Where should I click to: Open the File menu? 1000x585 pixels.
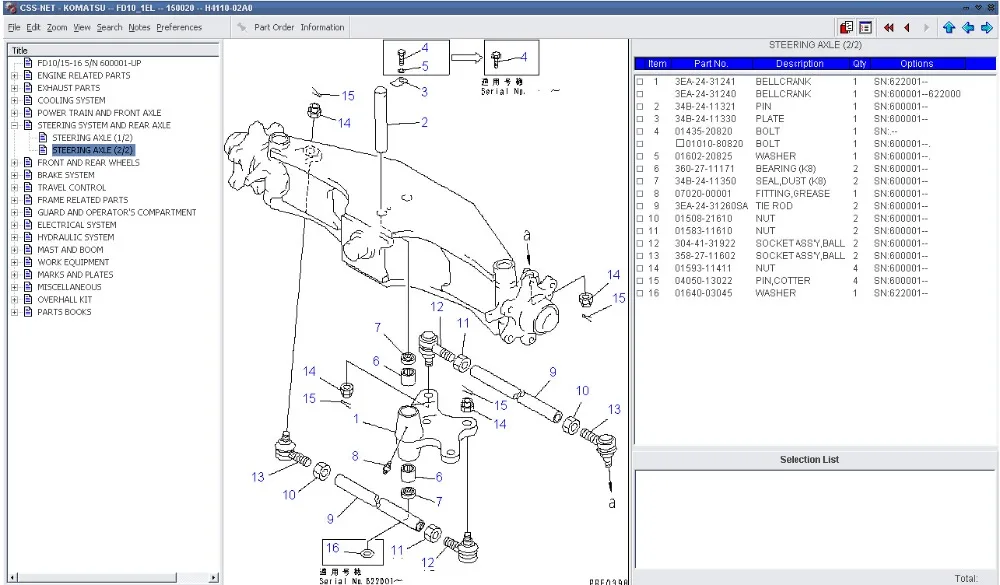point(13,27)
